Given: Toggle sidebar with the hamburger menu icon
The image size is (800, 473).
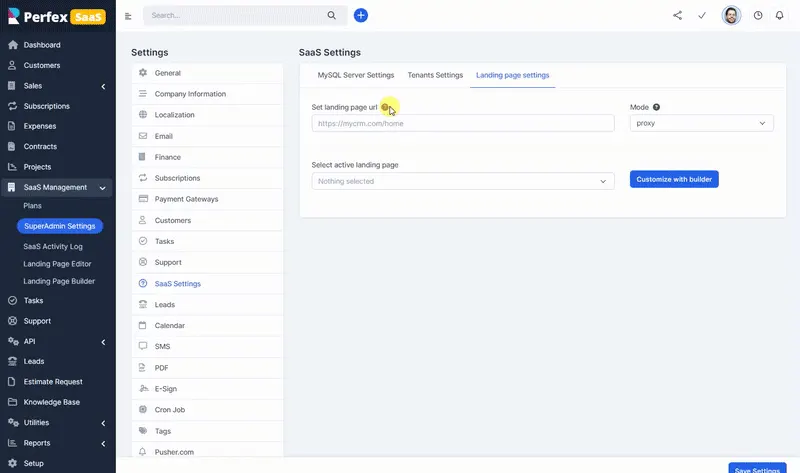Looking at the screenshot, I should tap(128, 16).
